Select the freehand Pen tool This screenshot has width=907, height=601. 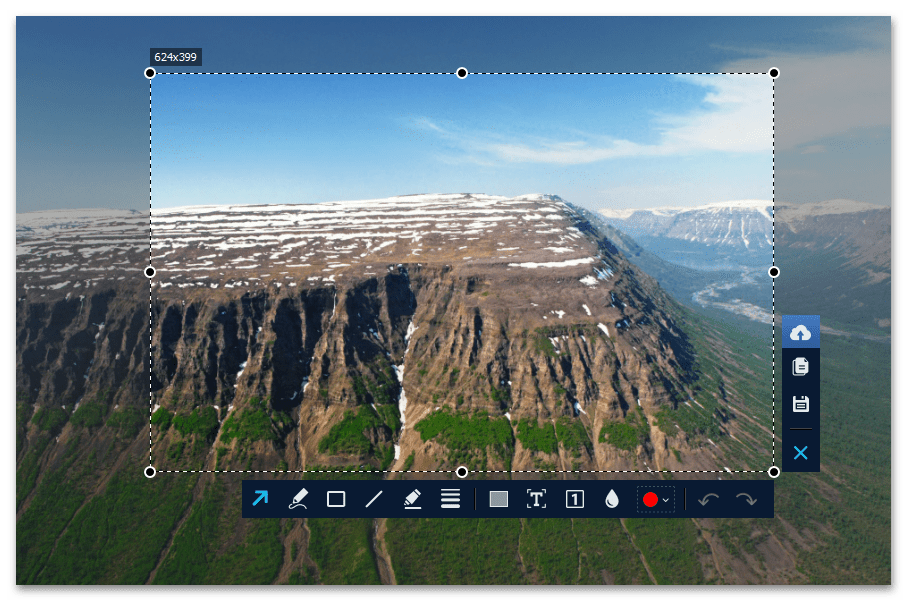[x=298, y=499]
